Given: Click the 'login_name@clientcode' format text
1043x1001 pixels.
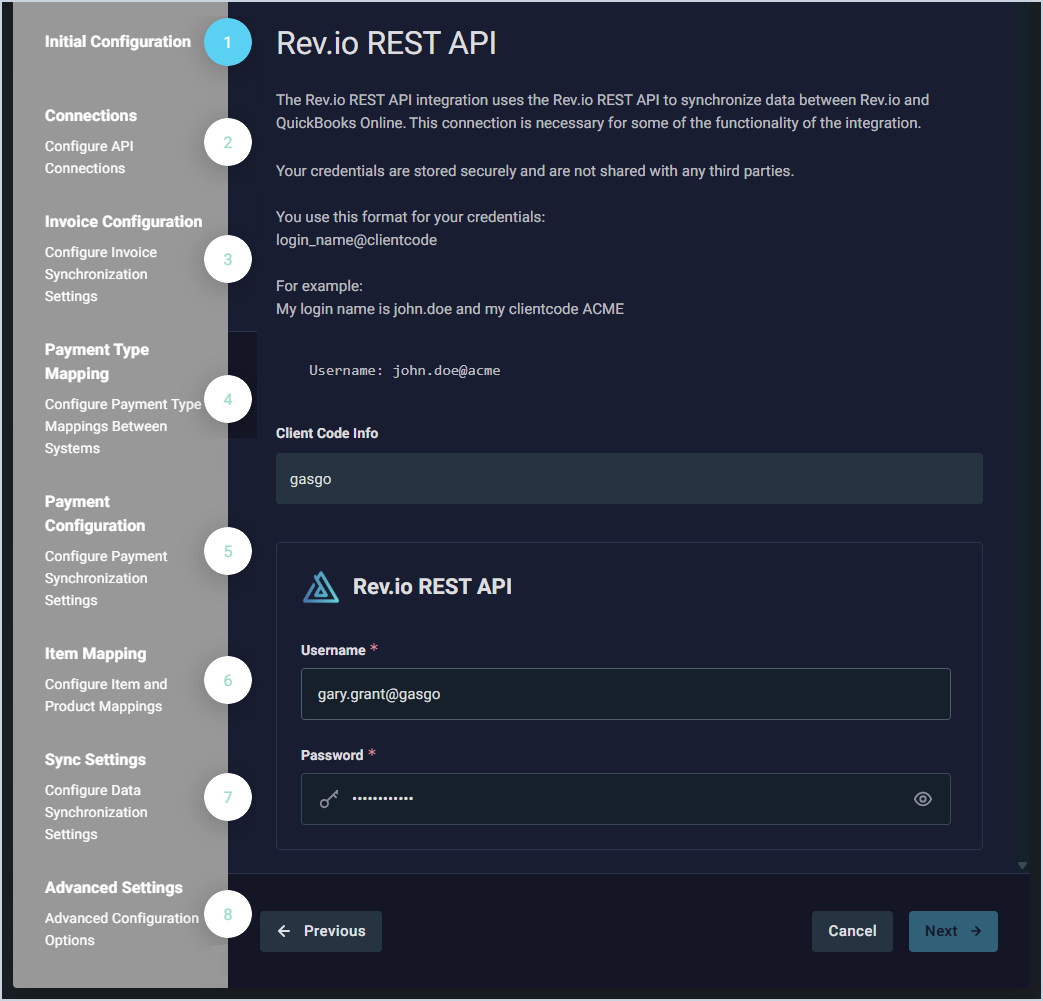Looking at the screenshot, I should point(357,240).
